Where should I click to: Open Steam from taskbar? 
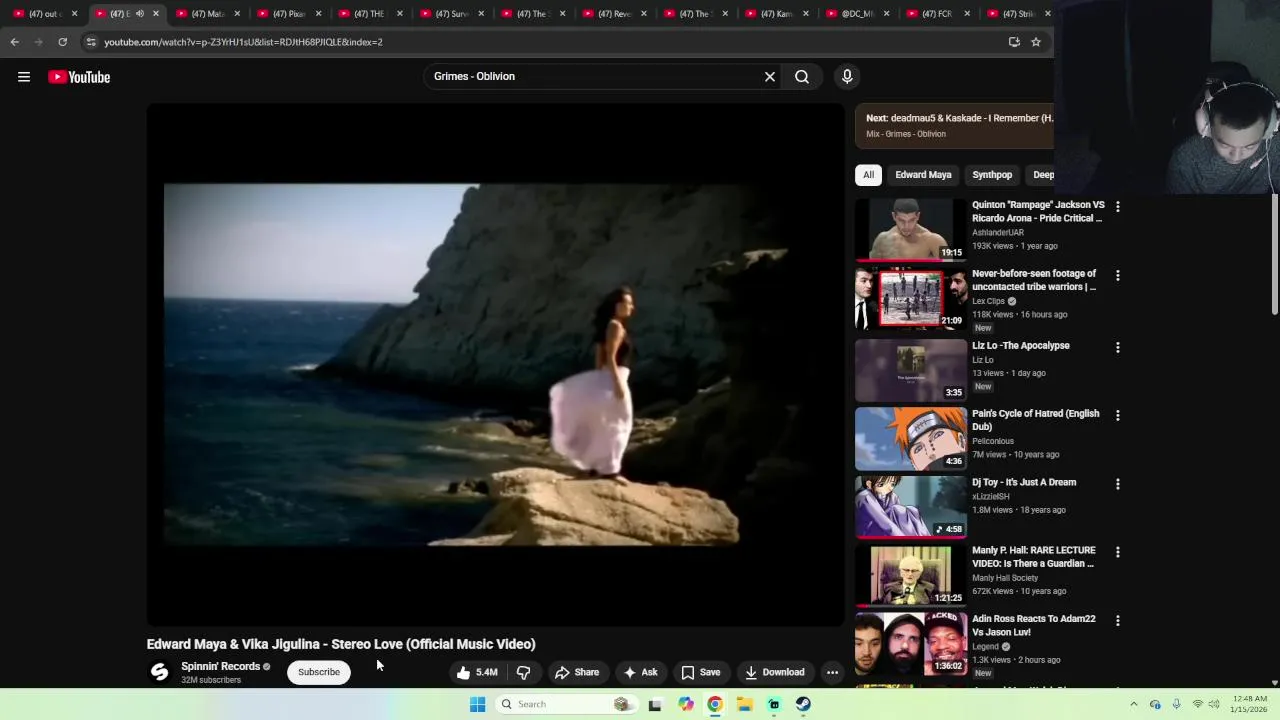pyautogui.click(x=803, y=704)
